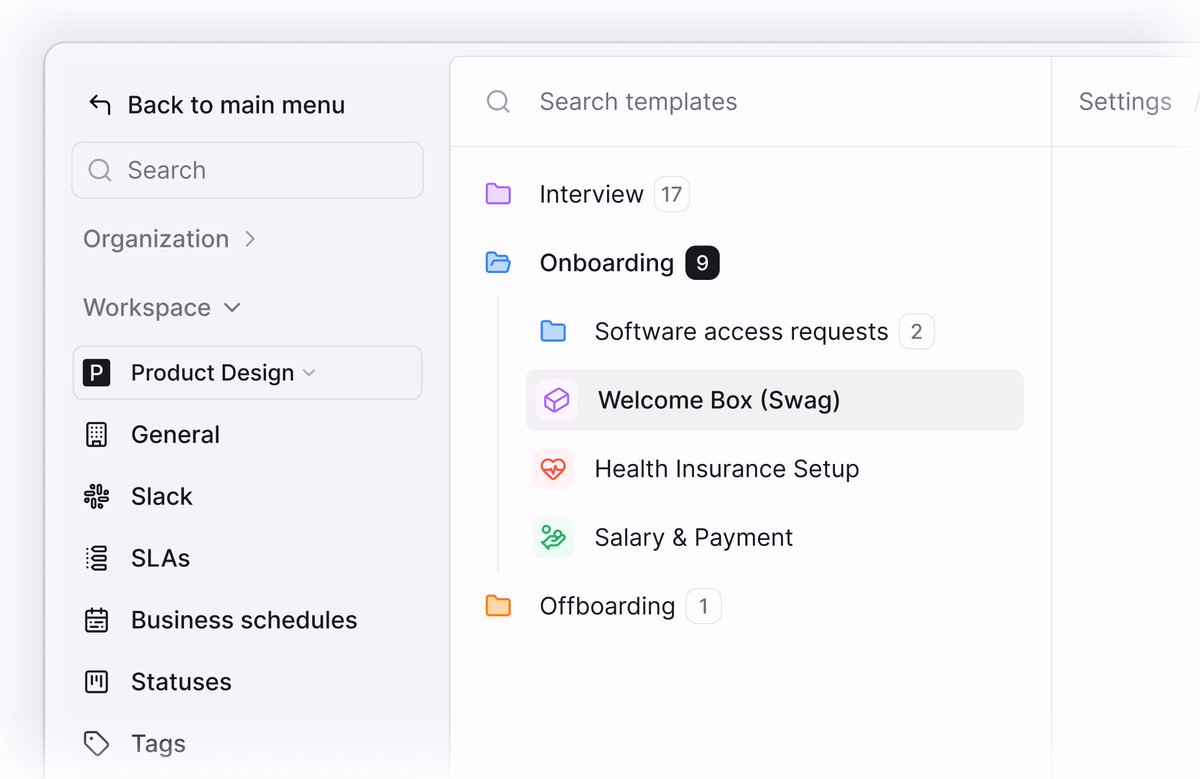
Task: Open the Product Design workspace dropdown
Action: (x=247, y=373)
